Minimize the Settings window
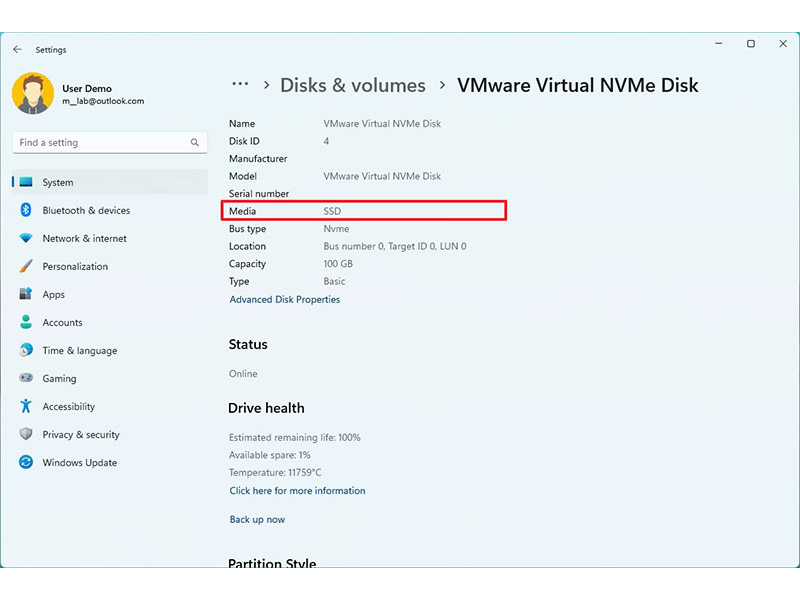The image size is (800, 600). click(x=718, y=44)
